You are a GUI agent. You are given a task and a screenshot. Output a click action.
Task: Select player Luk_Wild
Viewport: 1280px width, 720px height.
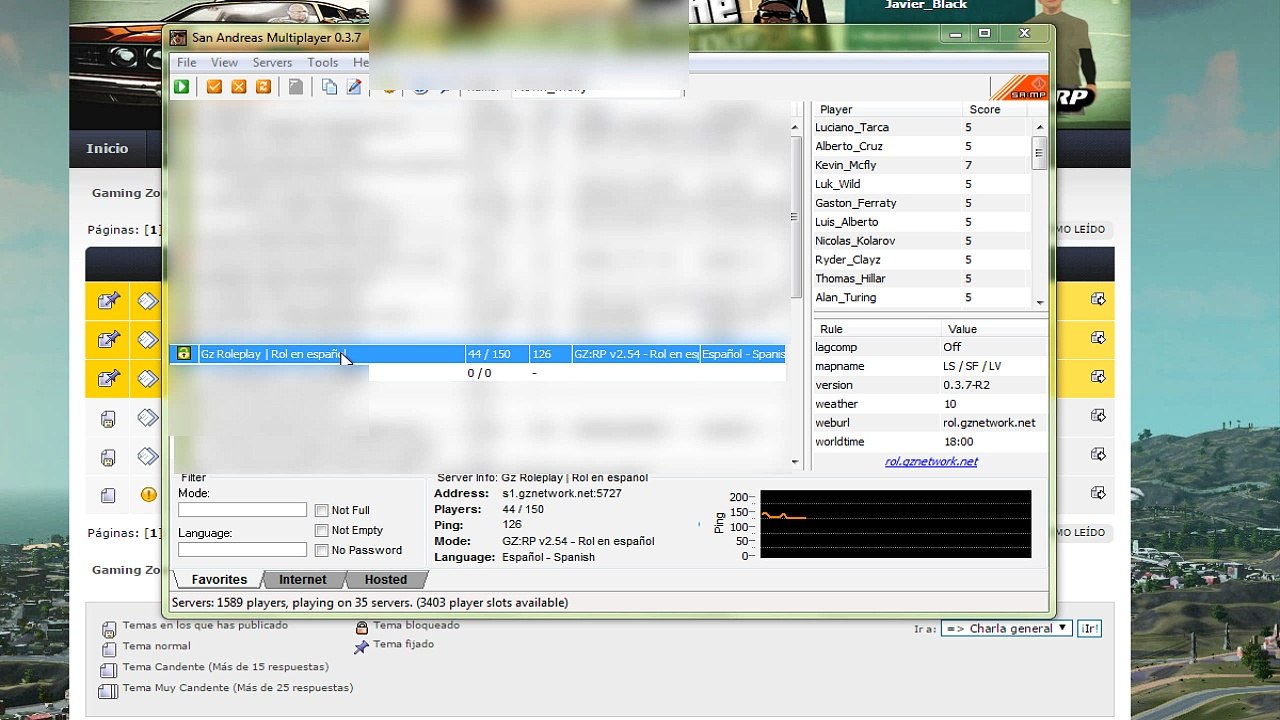point(922,185)
